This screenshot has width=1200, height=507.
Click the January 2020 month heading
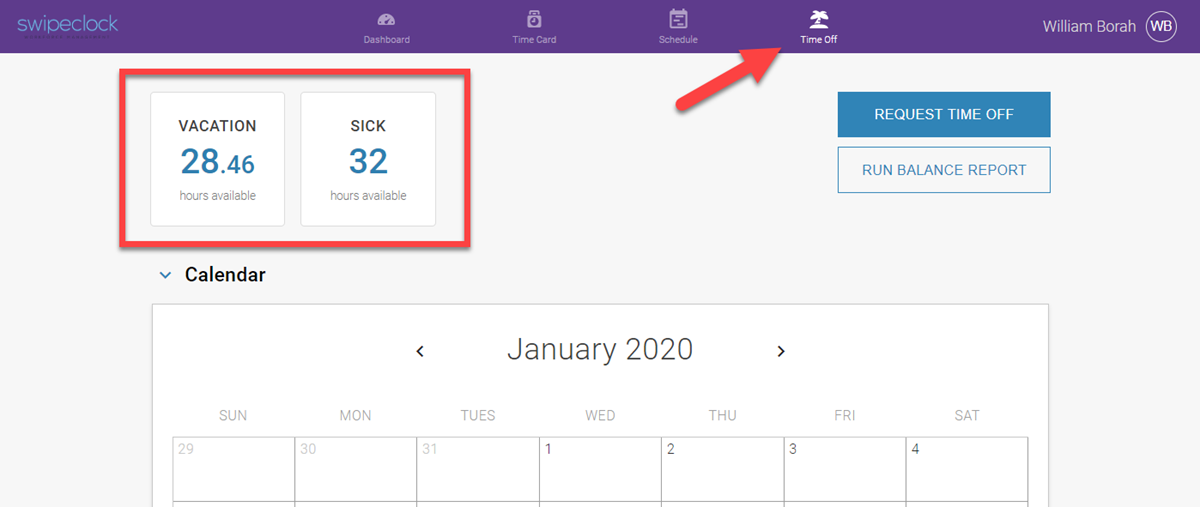[600, 349]
